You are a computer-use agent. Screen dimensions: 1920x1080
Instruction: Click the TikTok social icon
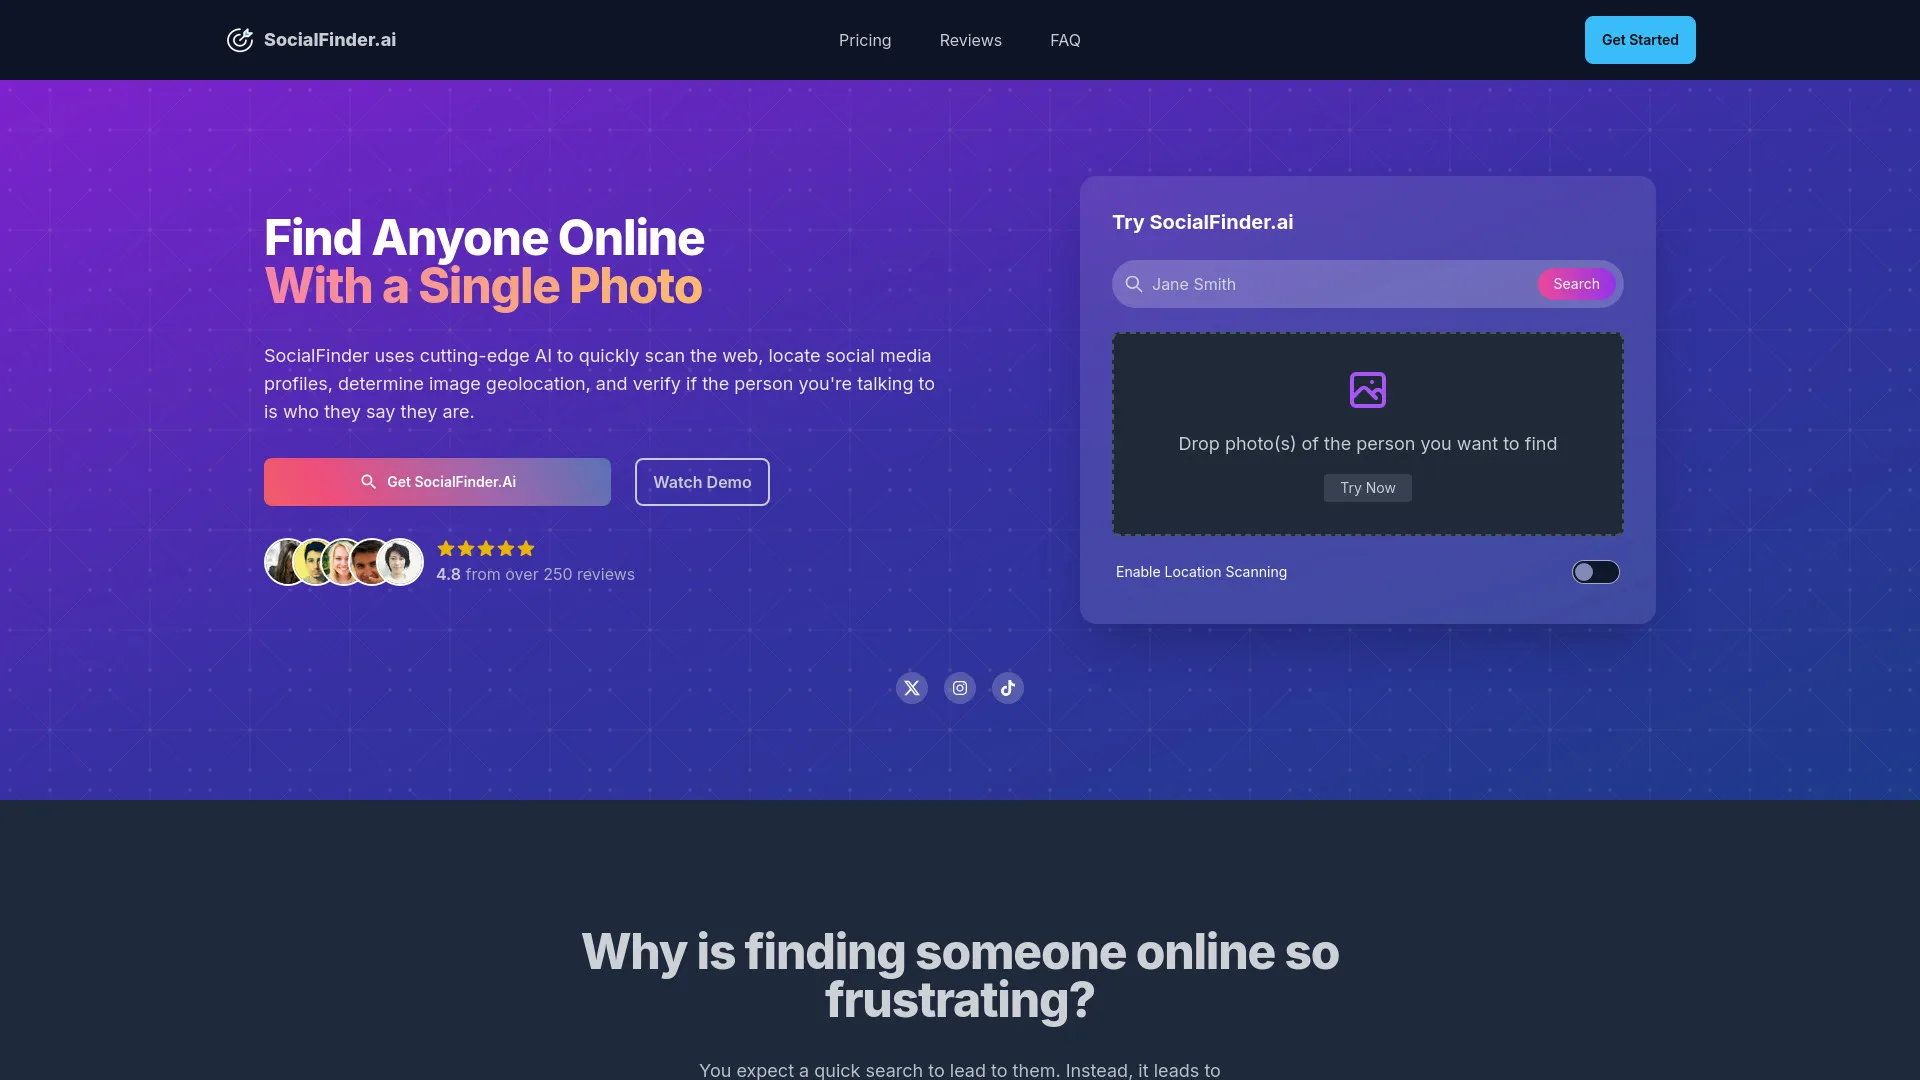pyautogui.click(x=1007, y=687)
